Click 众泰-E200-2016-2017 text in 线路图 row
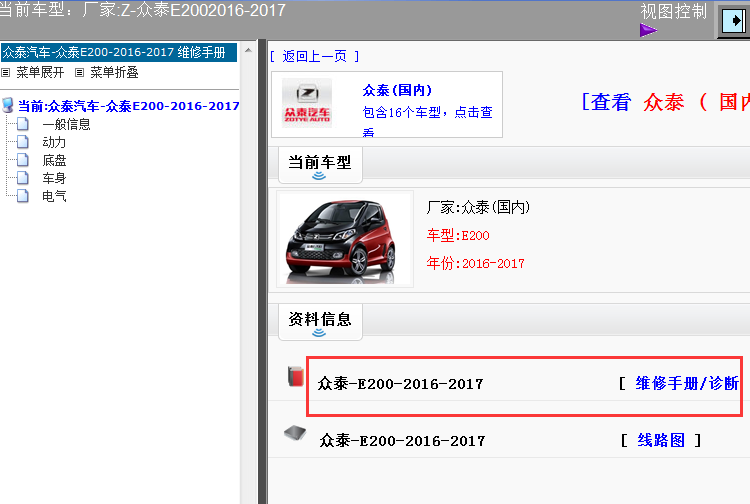Screen dimensions: 750x504 click(402, 440)
